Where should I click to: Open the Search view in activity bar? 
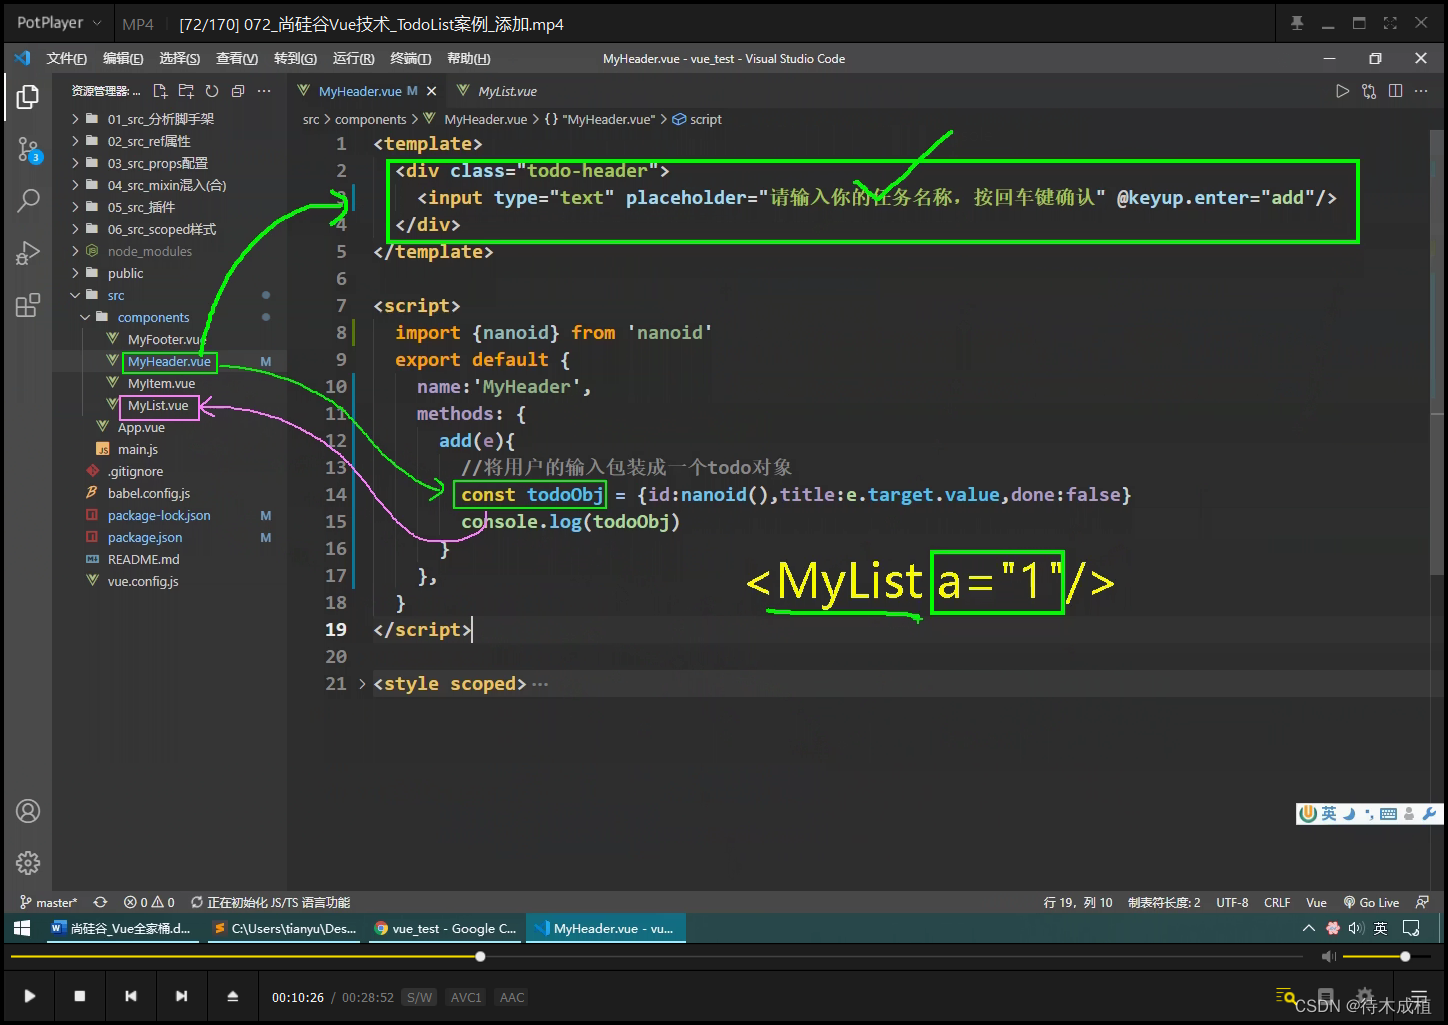point(28,200)
